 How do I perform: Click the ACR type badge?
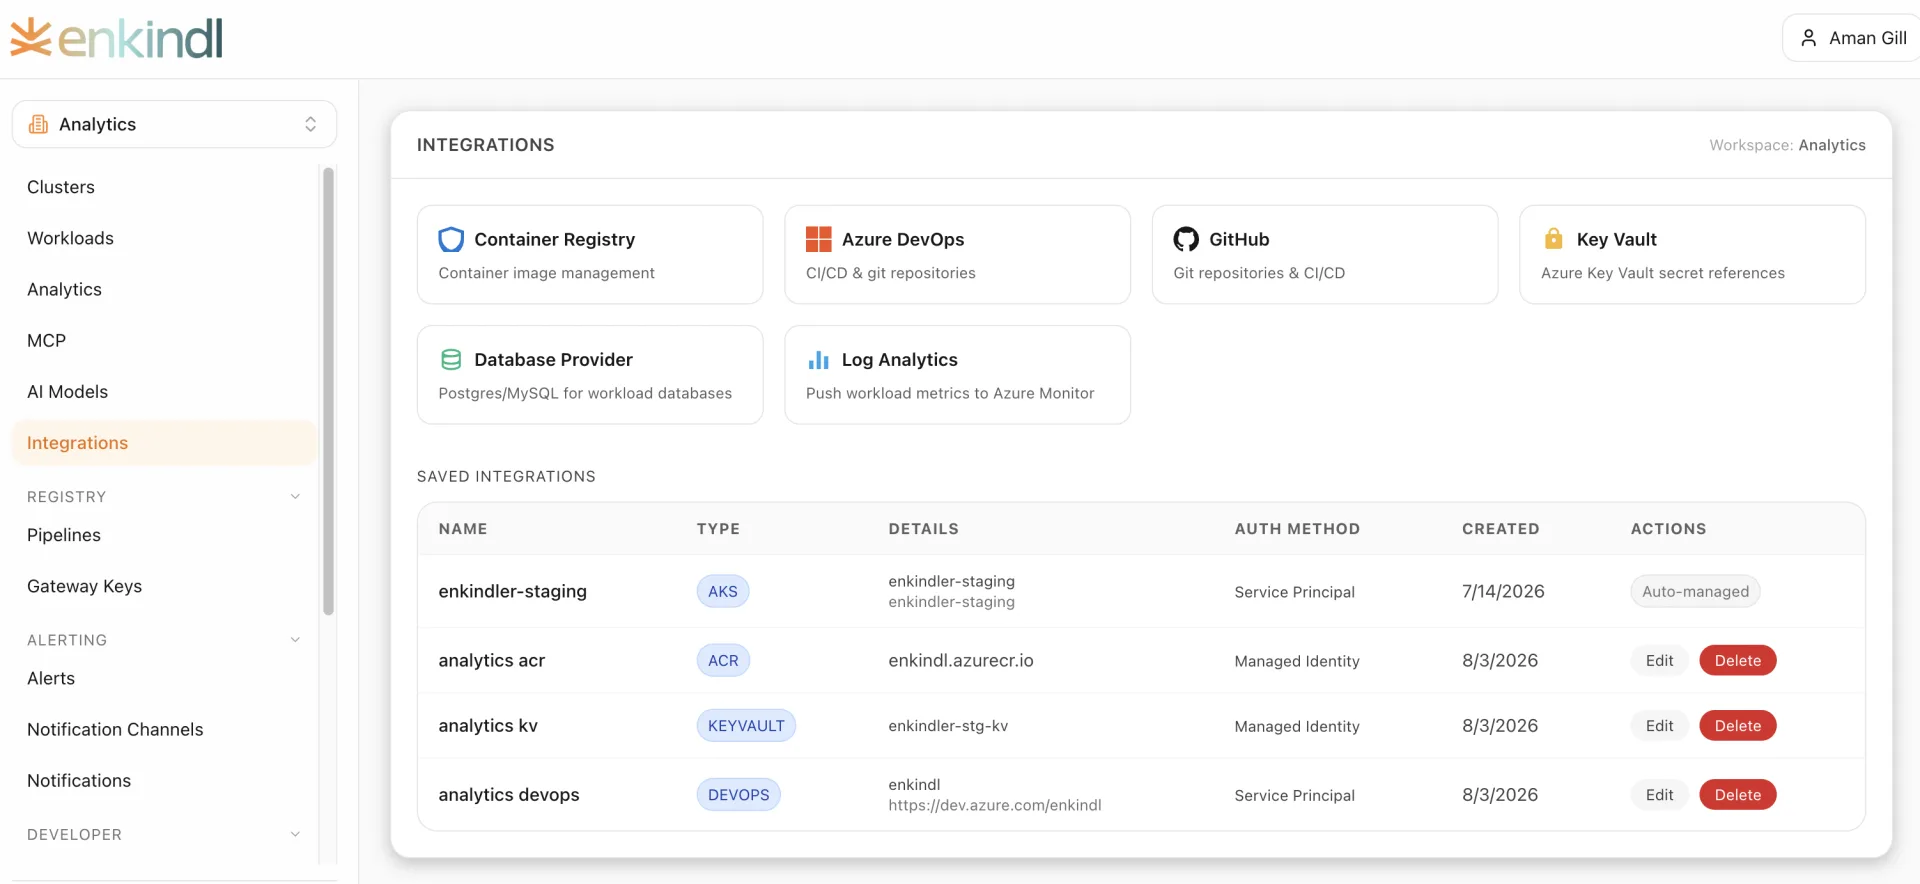coord(723,660)
